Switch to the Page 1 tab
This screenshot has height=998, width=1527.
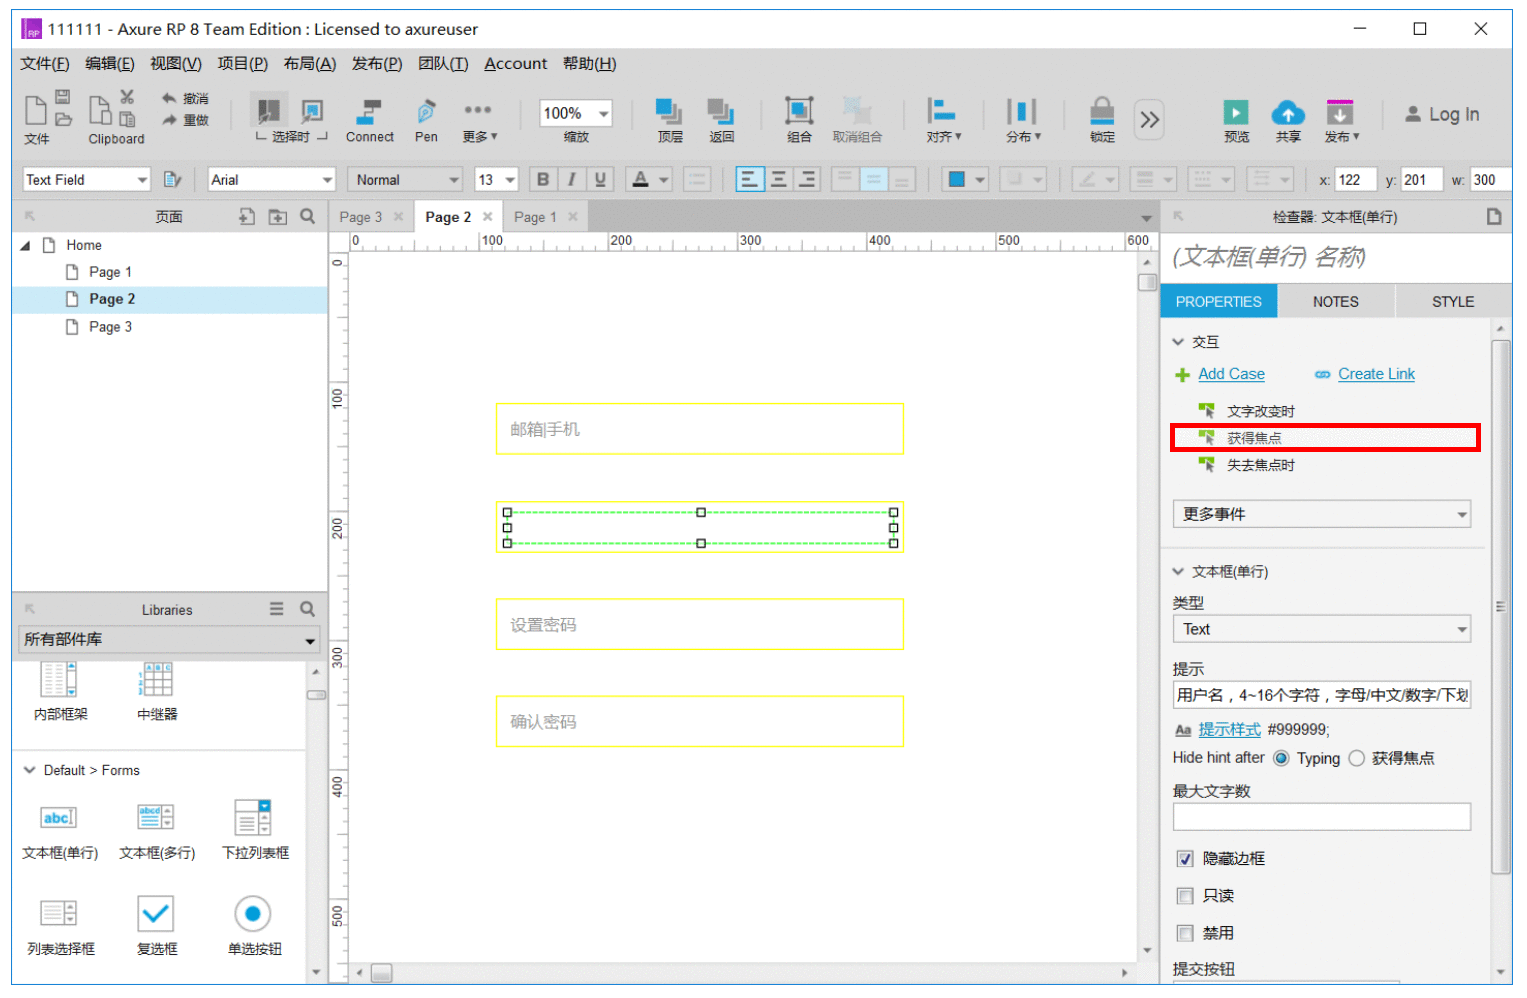click(x=535, y=217)
